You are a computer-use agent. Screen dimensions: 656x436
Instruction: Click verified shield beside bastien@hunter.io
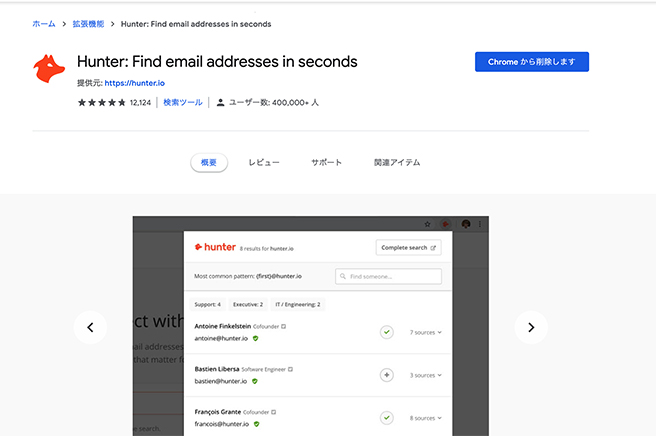[x=255, y=381]
